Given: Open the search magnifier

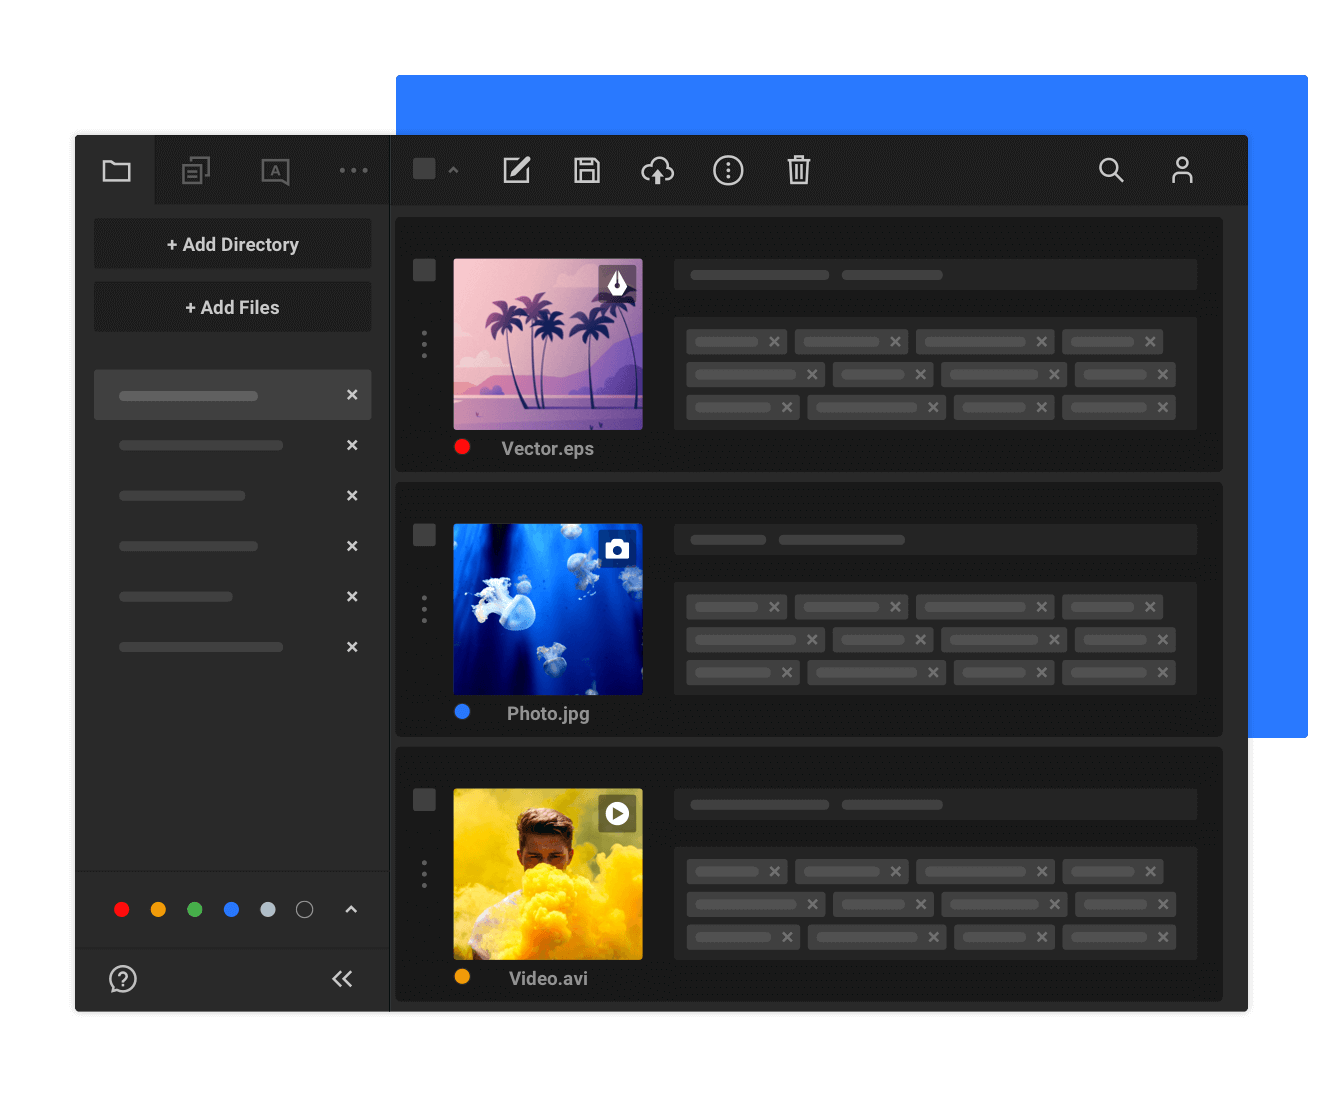Looking at the screenshot, I should [x=1112, y=171].
